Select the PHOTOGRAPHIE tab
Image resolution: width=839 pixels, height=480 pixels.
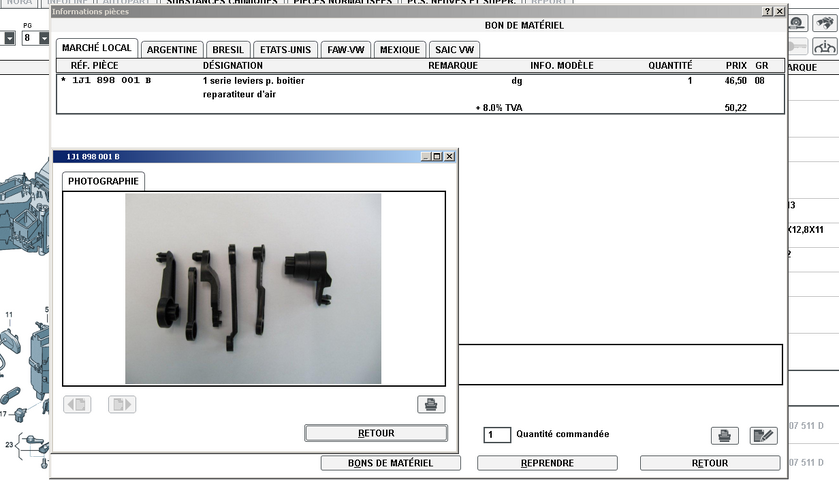pyautogui.click(x=103, y=181)
